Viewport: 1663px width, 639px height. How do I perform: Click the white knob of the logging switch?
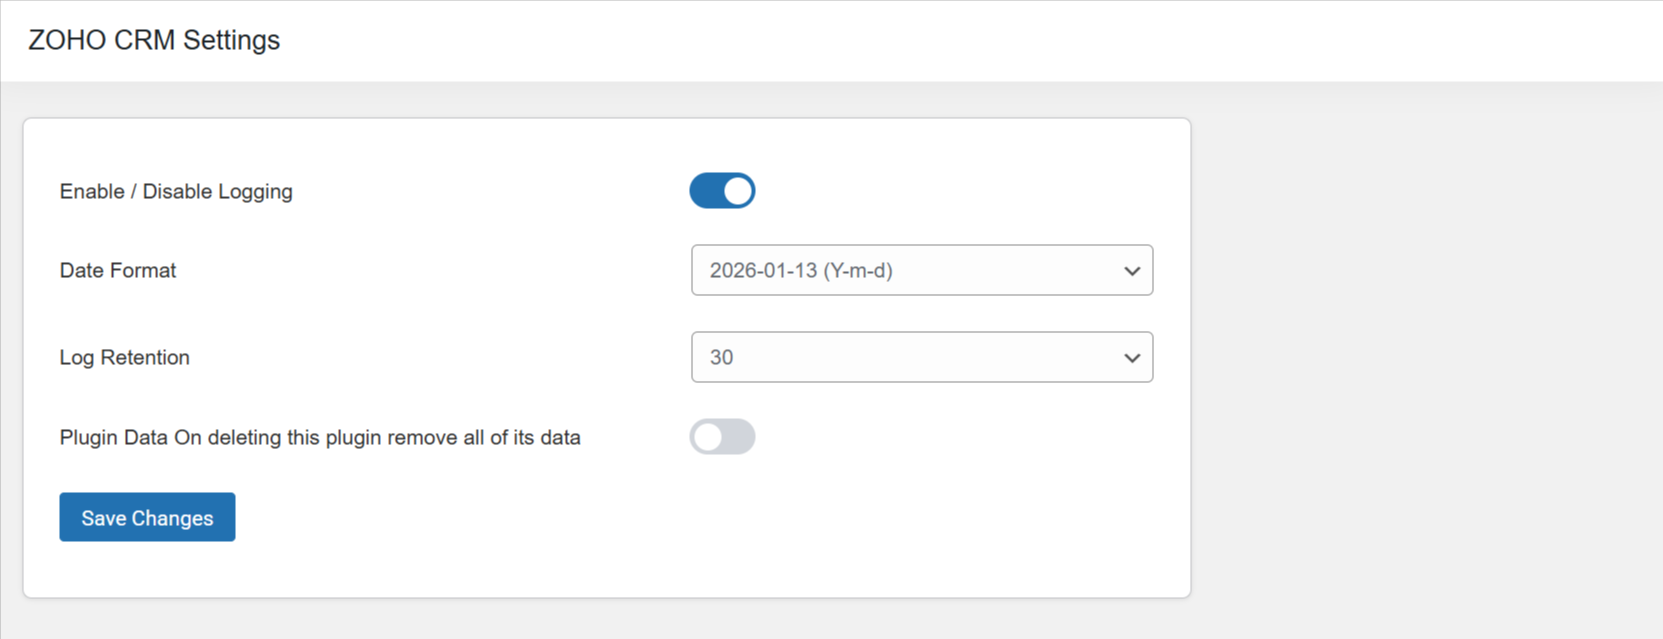738,191
